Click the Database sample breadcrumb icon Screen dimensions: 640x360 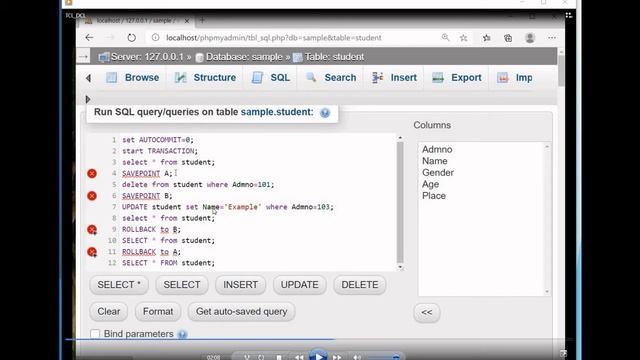pos(200,58)
